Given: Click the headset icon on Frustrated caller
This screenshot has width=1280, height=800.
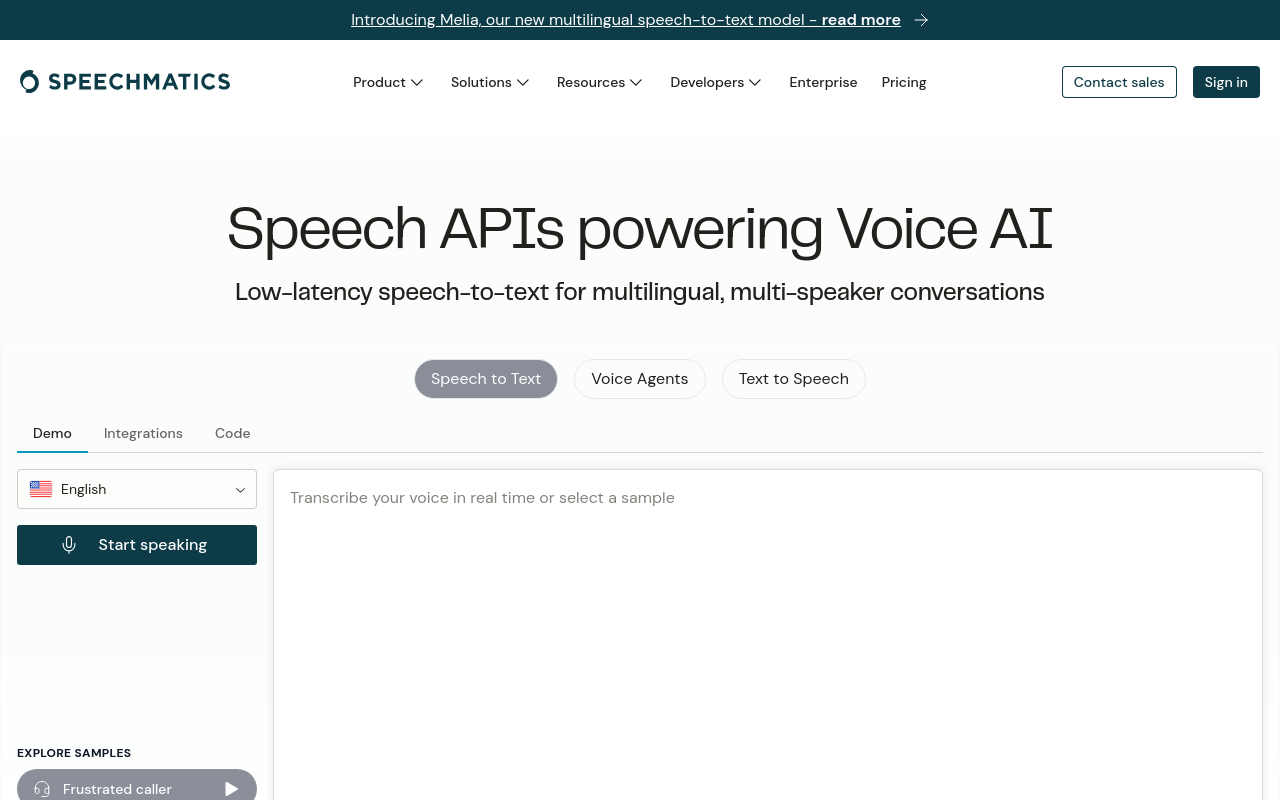Looking at the screenshot, I should pyautogui.click(x=42, y=789).
